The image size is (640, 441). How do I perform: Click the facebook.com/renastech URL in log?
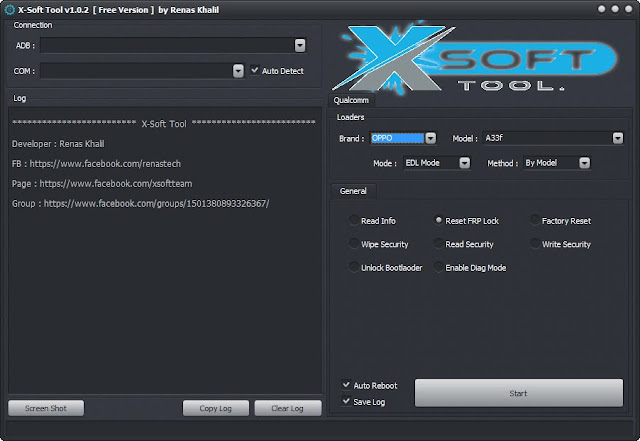105,164
